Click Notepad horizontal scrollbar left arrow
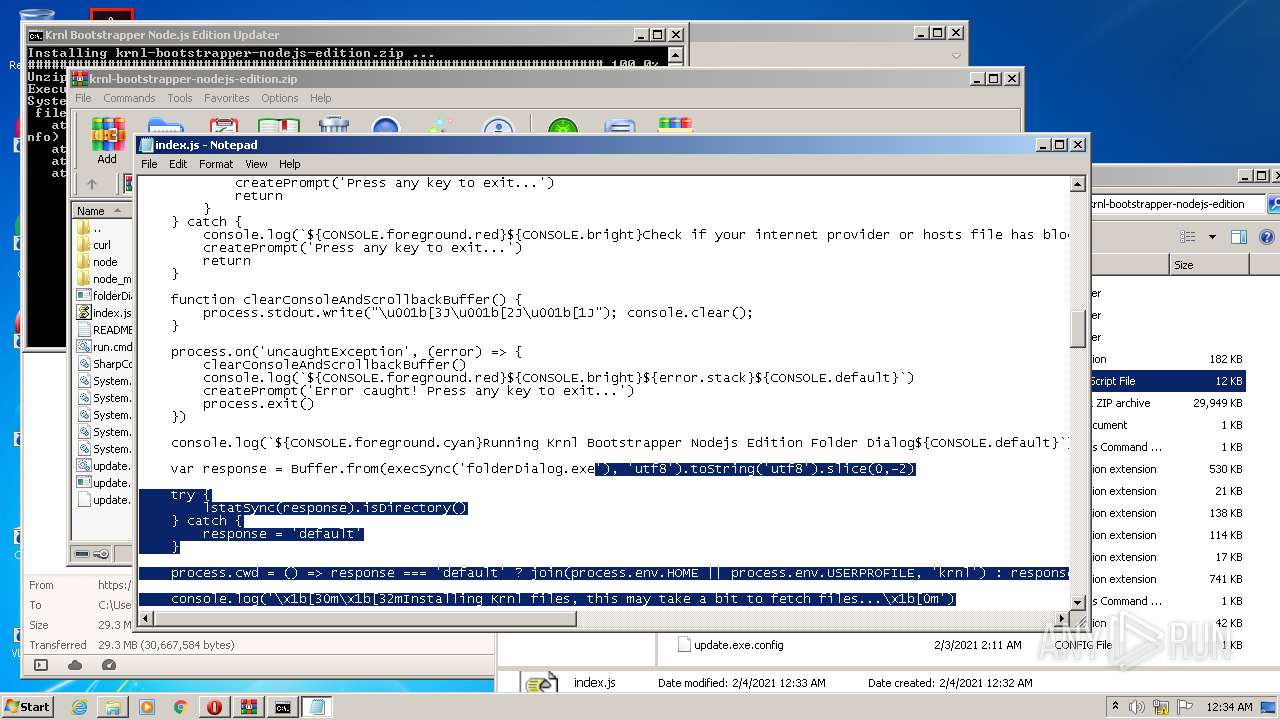 coord(147,619)
